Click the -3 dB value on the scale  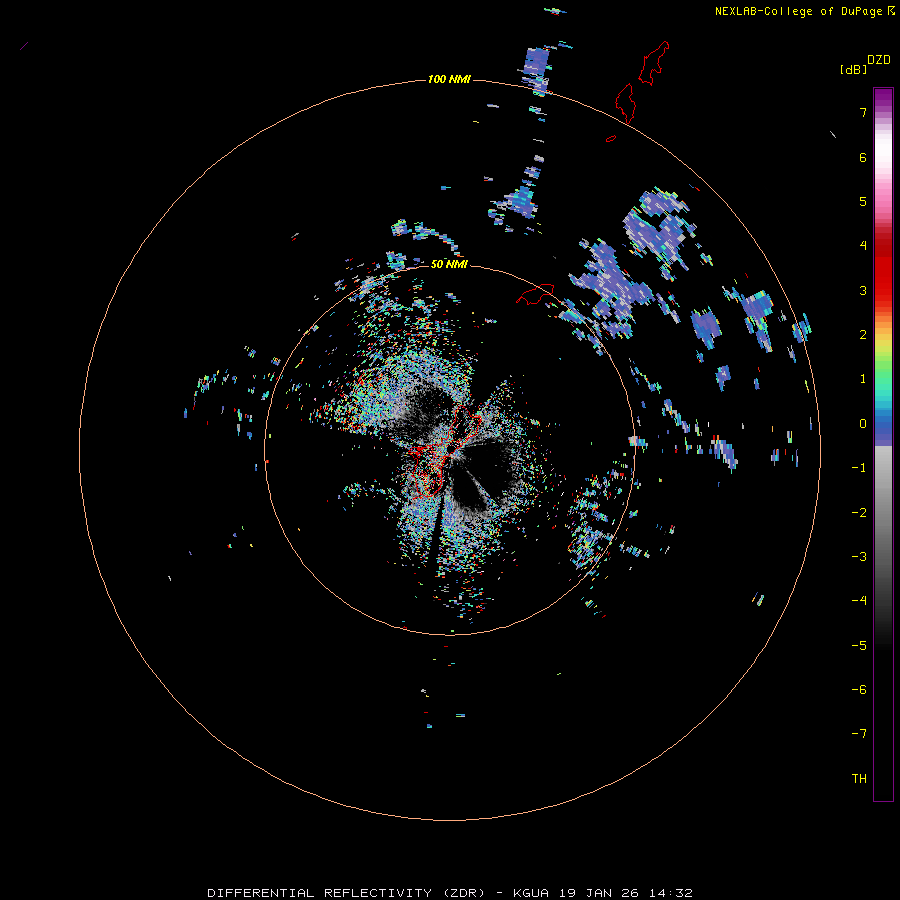tap(859, 557)
